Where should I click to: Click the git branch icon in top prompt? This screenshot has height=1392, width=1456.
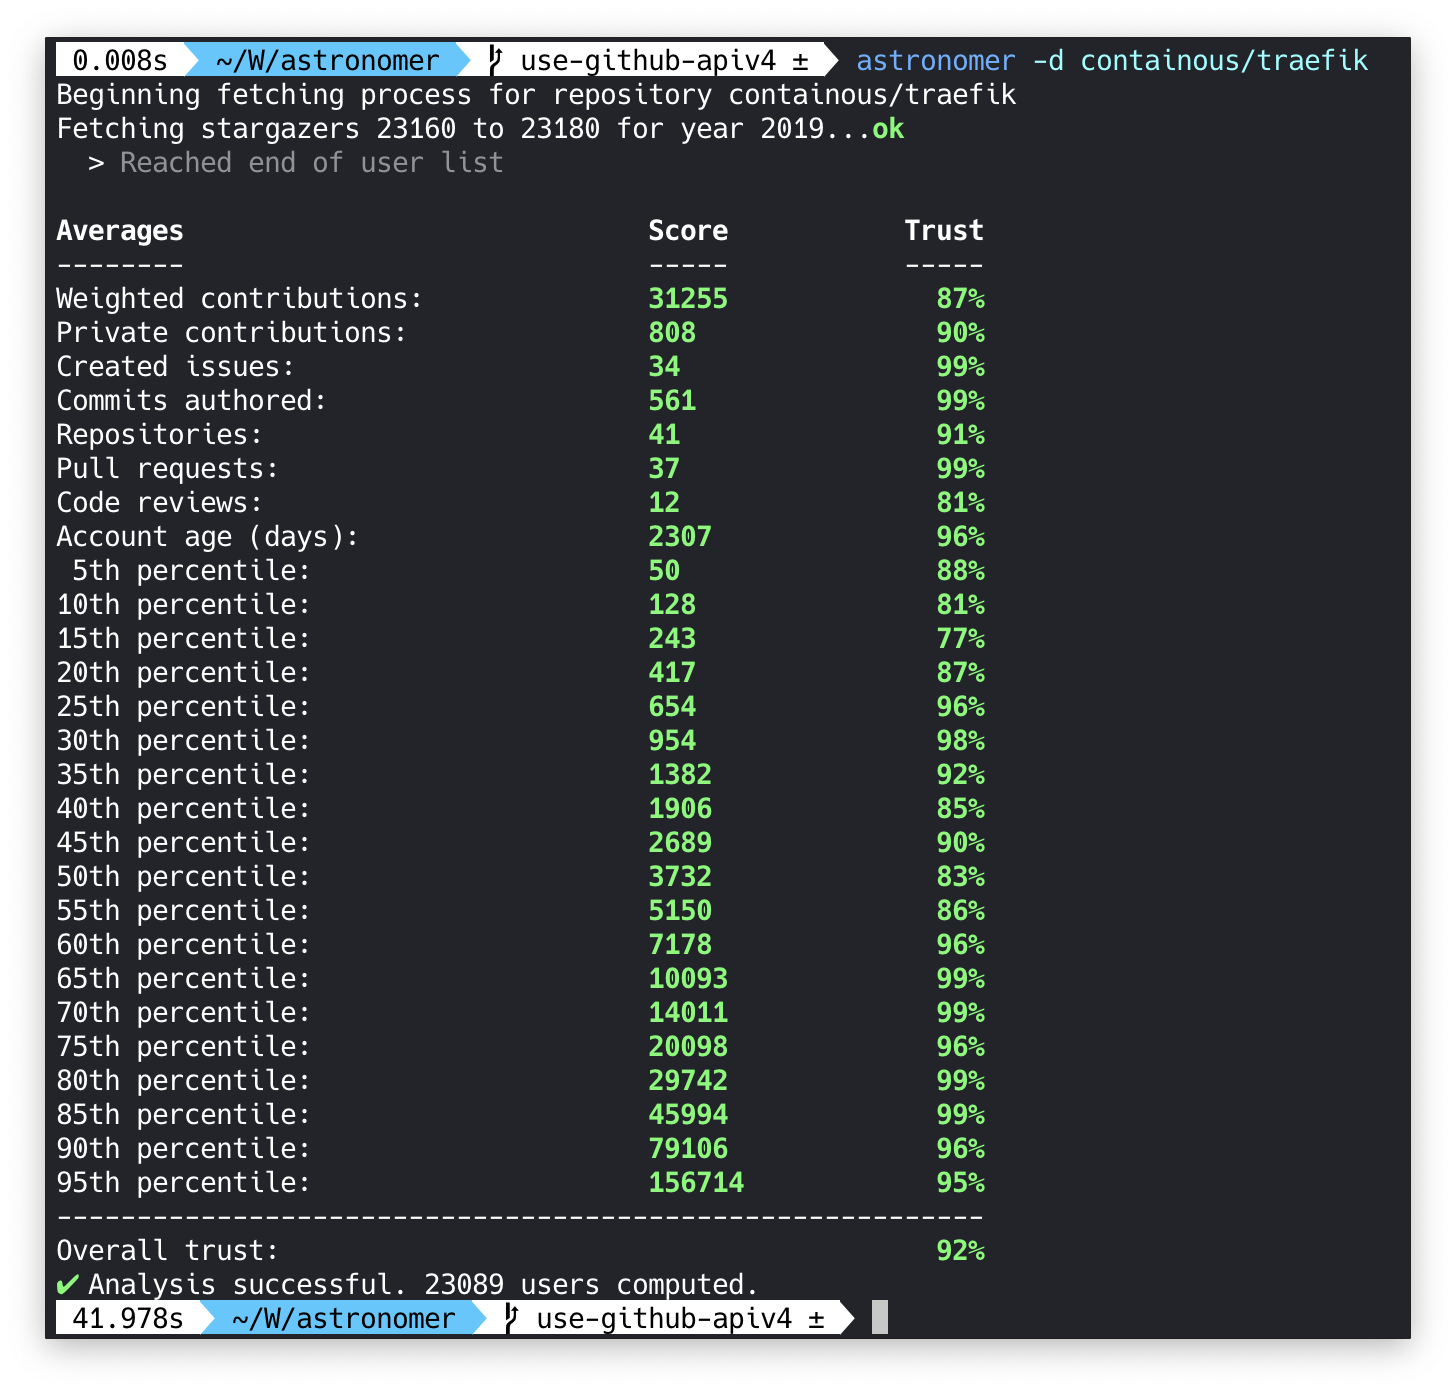click(x=496, y=60)
